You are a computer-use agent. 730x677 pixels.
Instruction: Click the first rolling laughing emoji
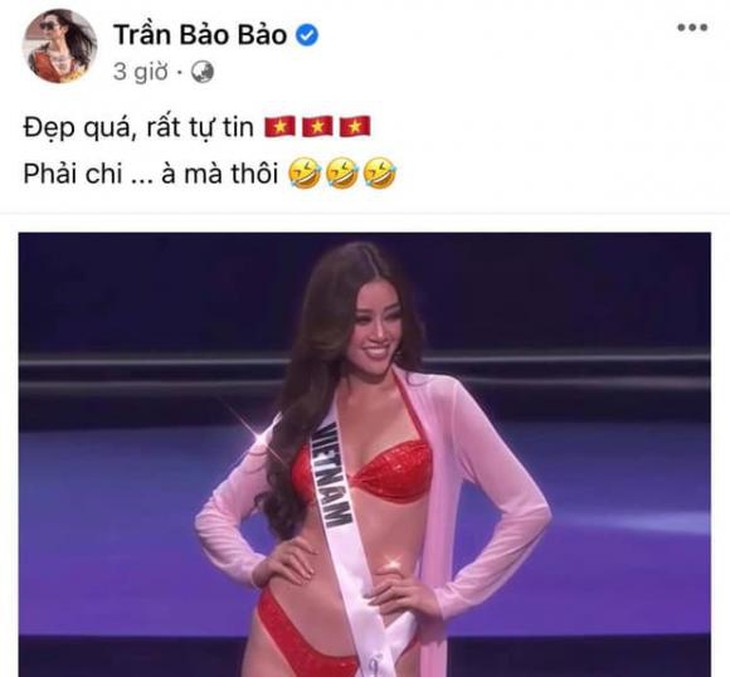coord(304,174)
